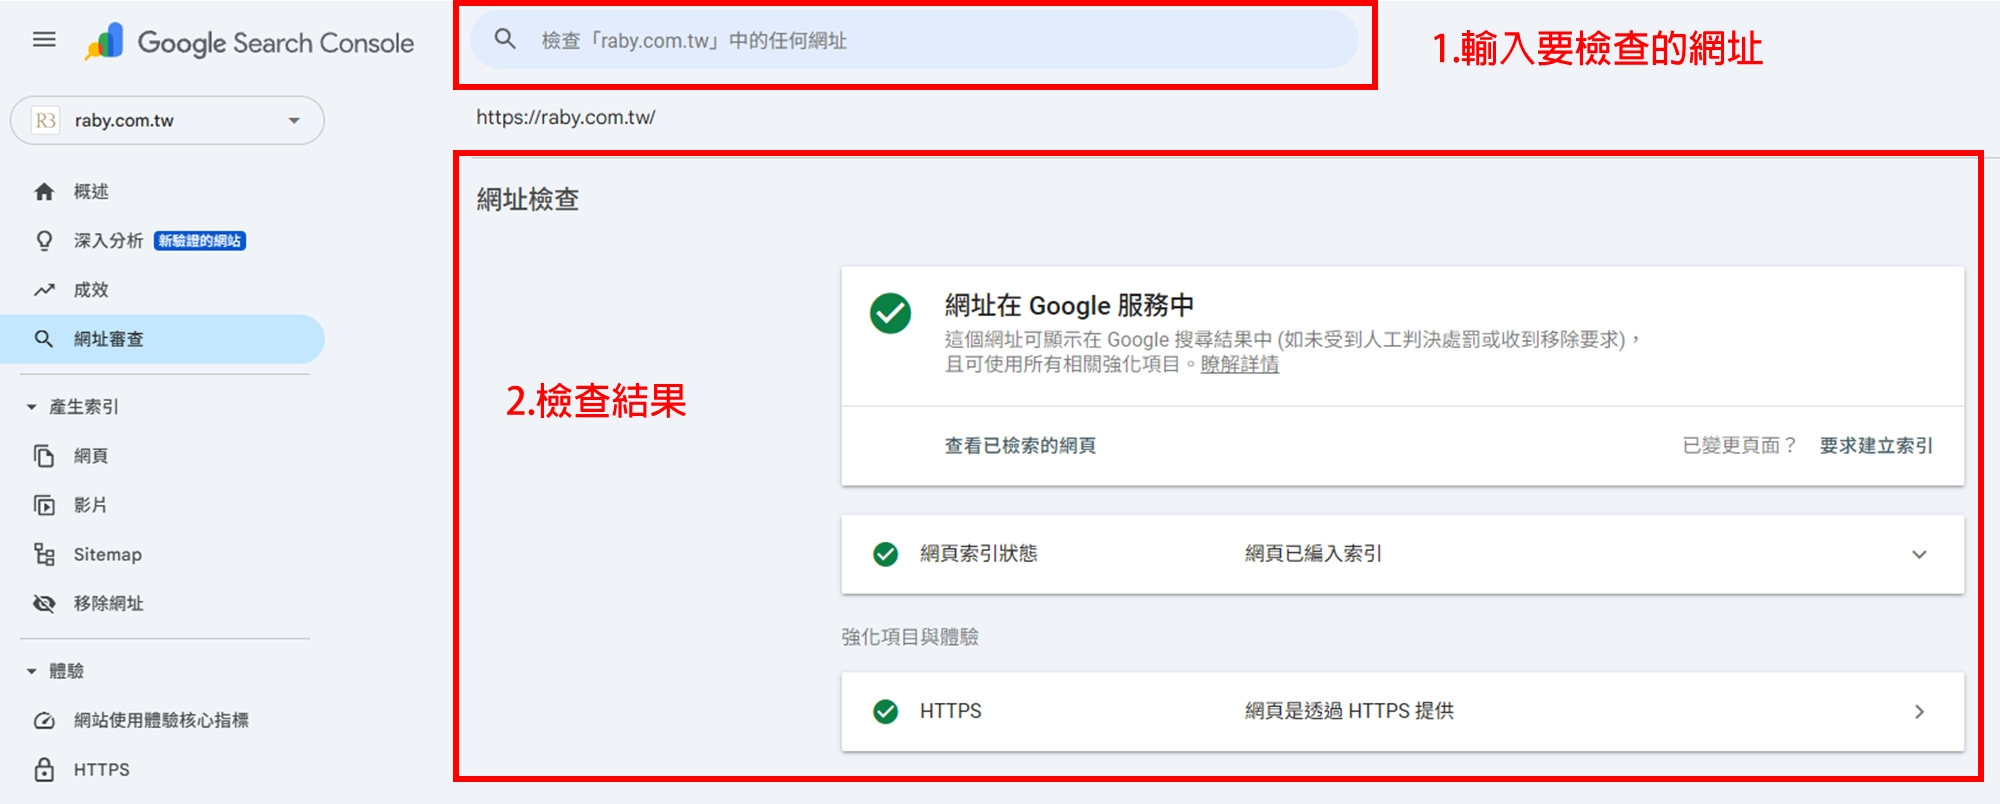Click the trending arrow icon for 成效
Image resolution: width=2000 pixels, height=804 pixels.
click(x=44, y=290)
